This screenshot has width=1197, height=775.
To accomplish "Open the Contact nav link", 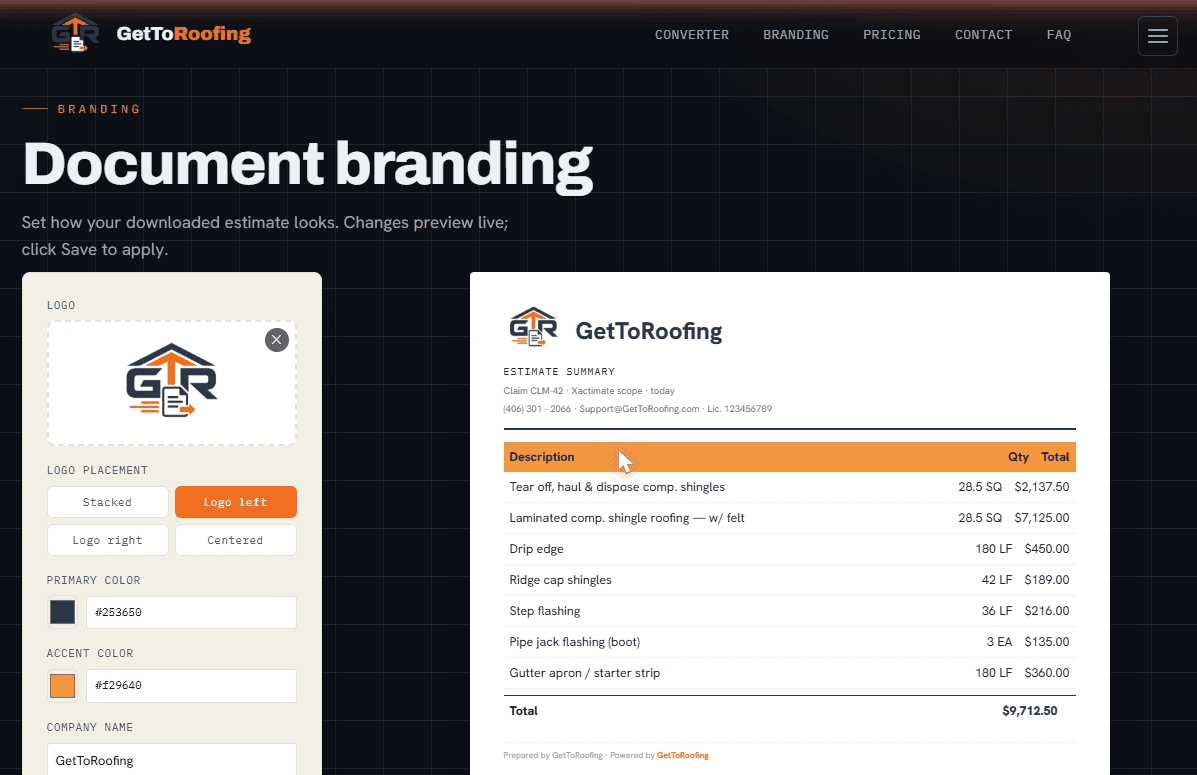I will coord(983,35).
